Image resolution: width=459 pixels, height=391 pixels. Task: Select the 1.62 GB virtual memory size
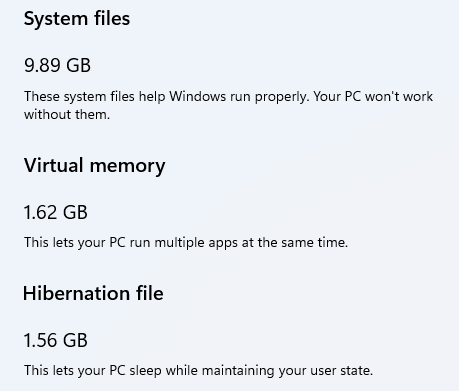(56, 212)
